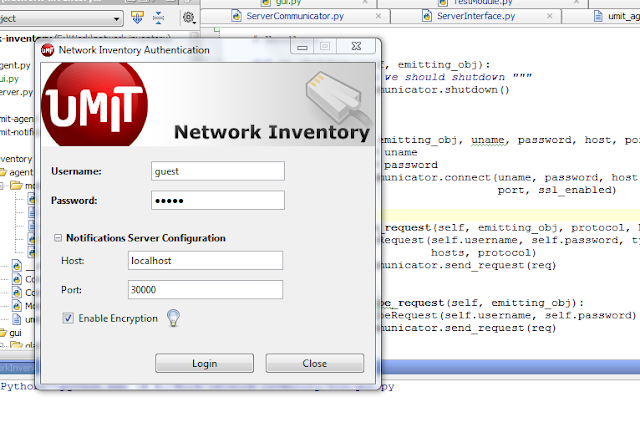
Task: Select gent.py in the project tree
Action: click(15, 65)
